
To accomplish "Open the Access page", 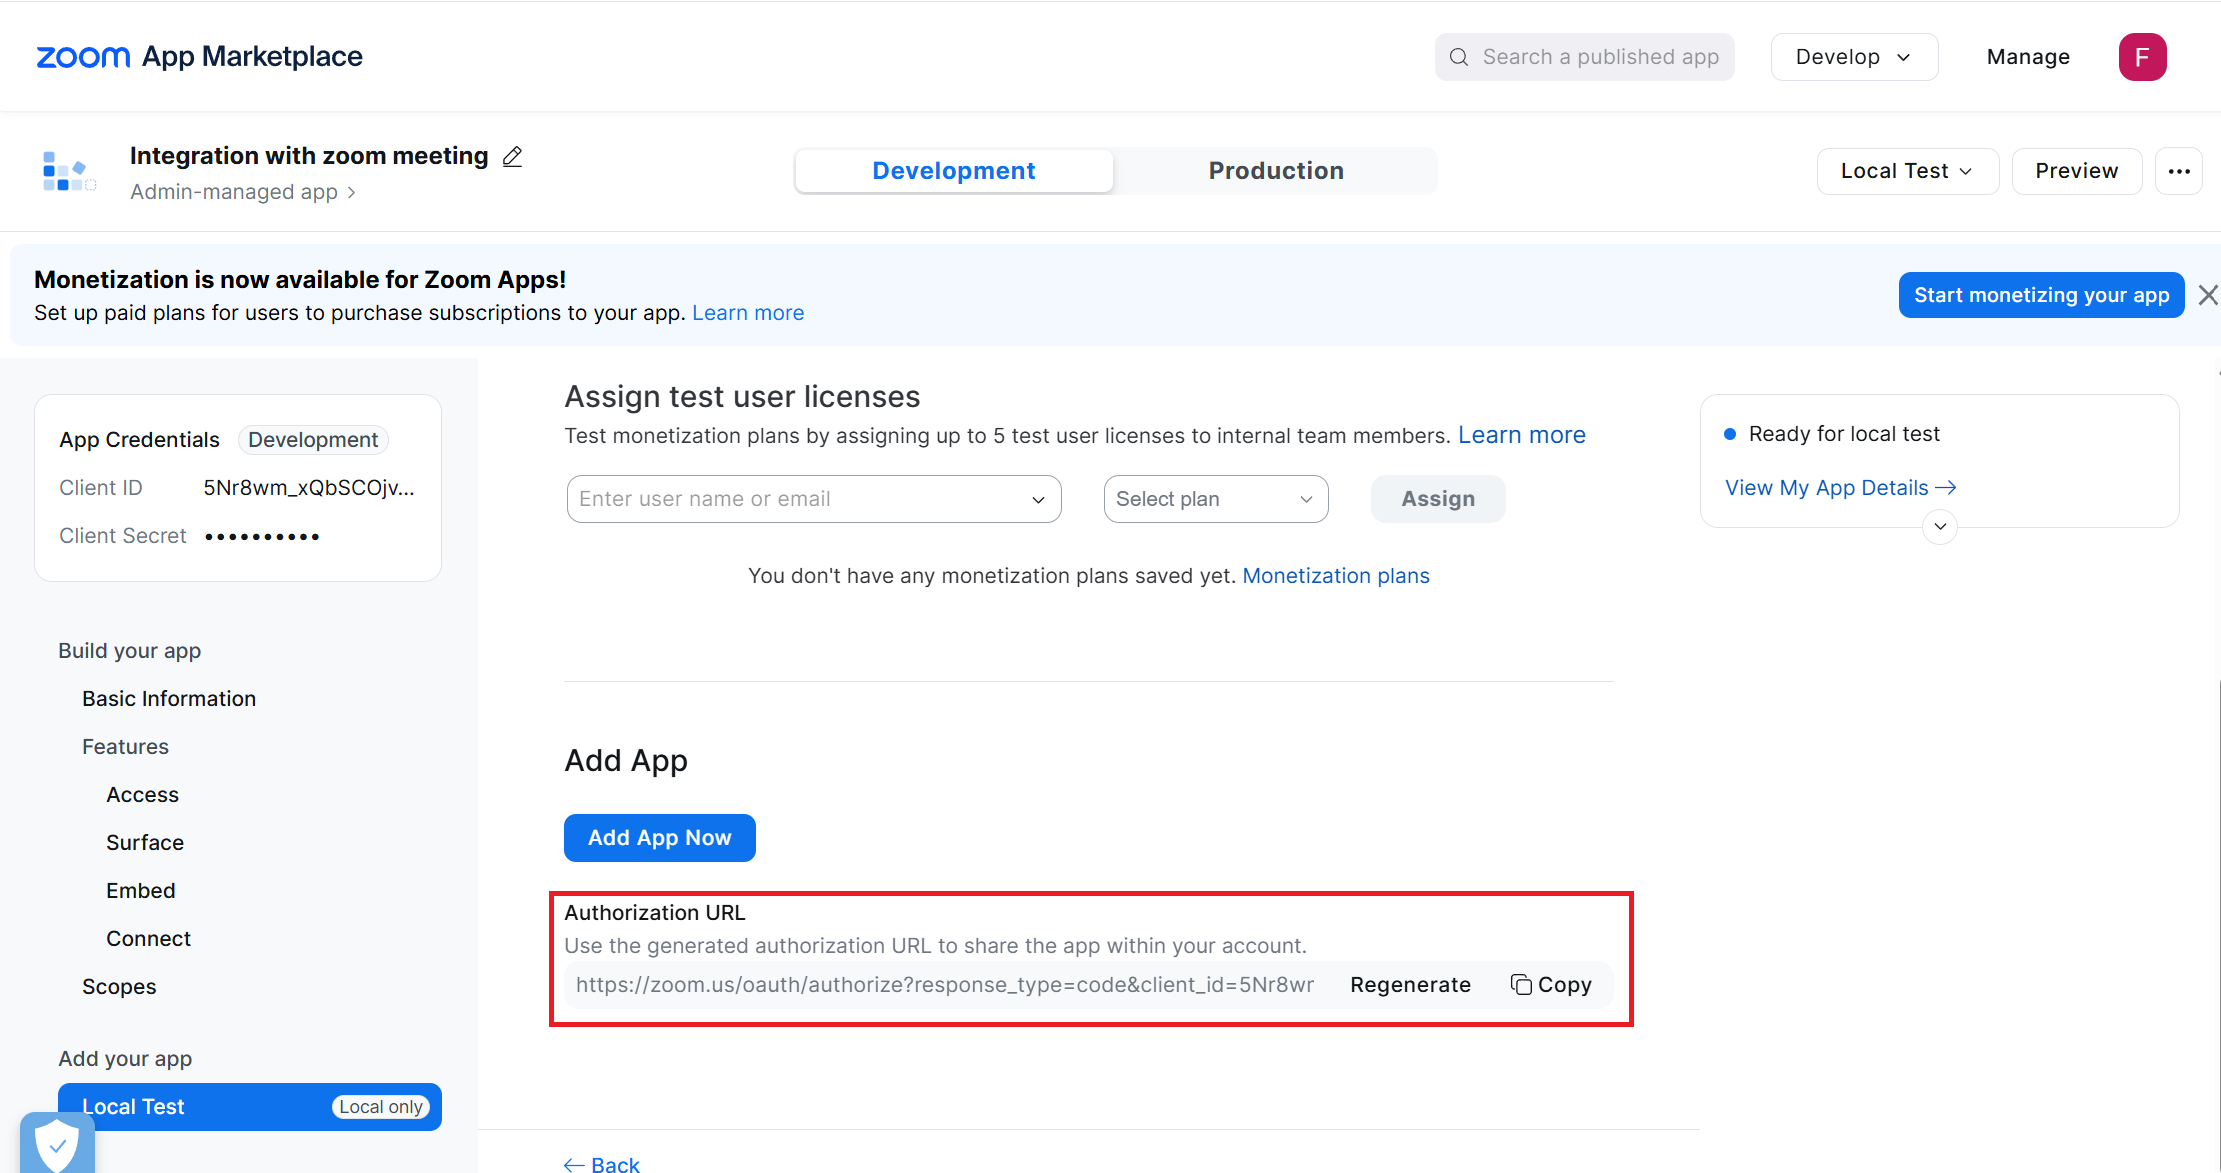I will pos(142,795).
